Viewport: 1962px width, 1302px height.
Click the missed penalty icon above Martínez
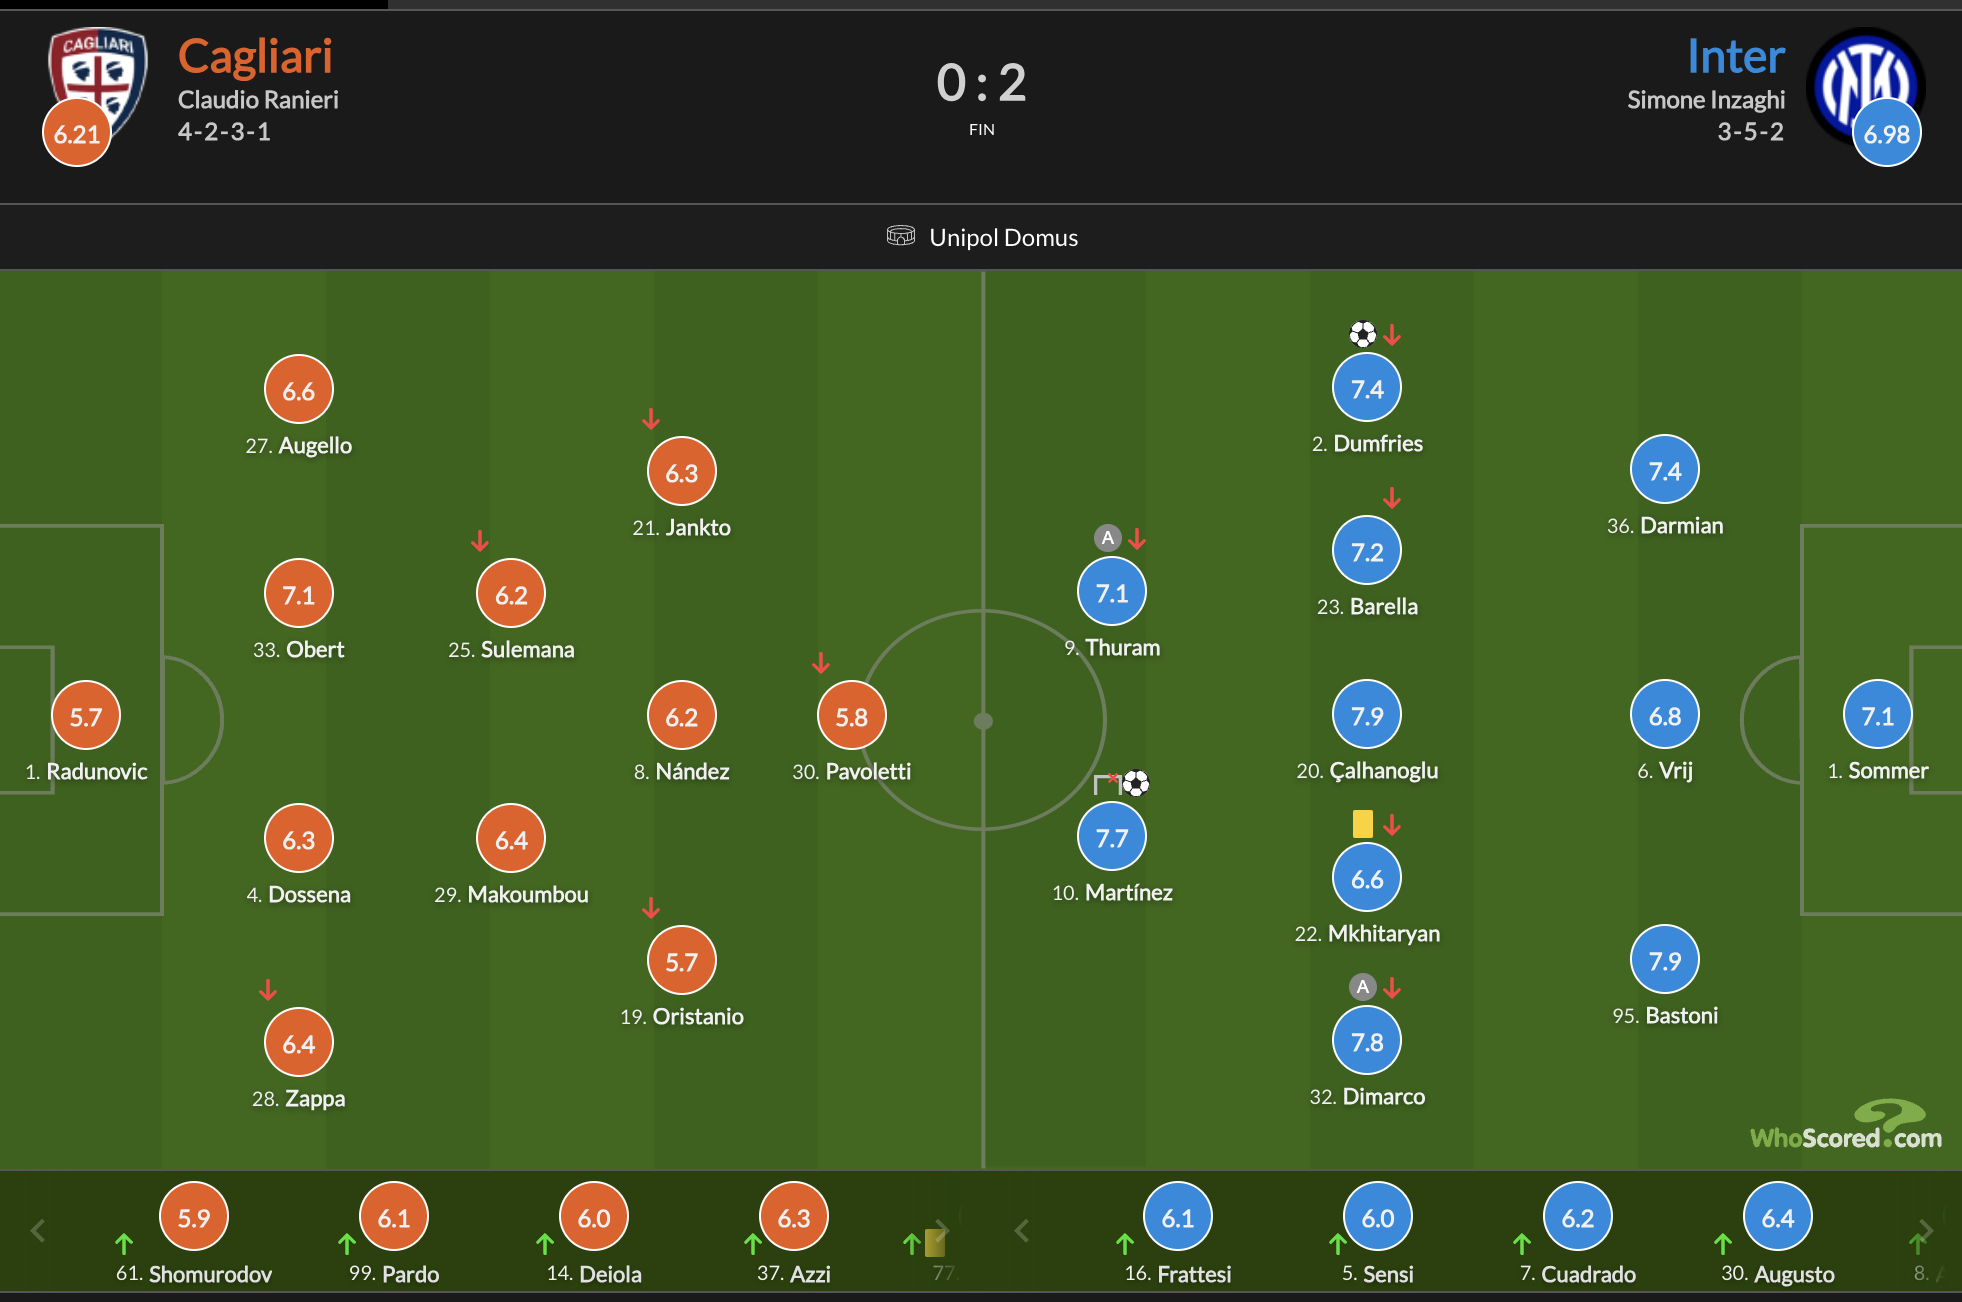[1107, 783]
